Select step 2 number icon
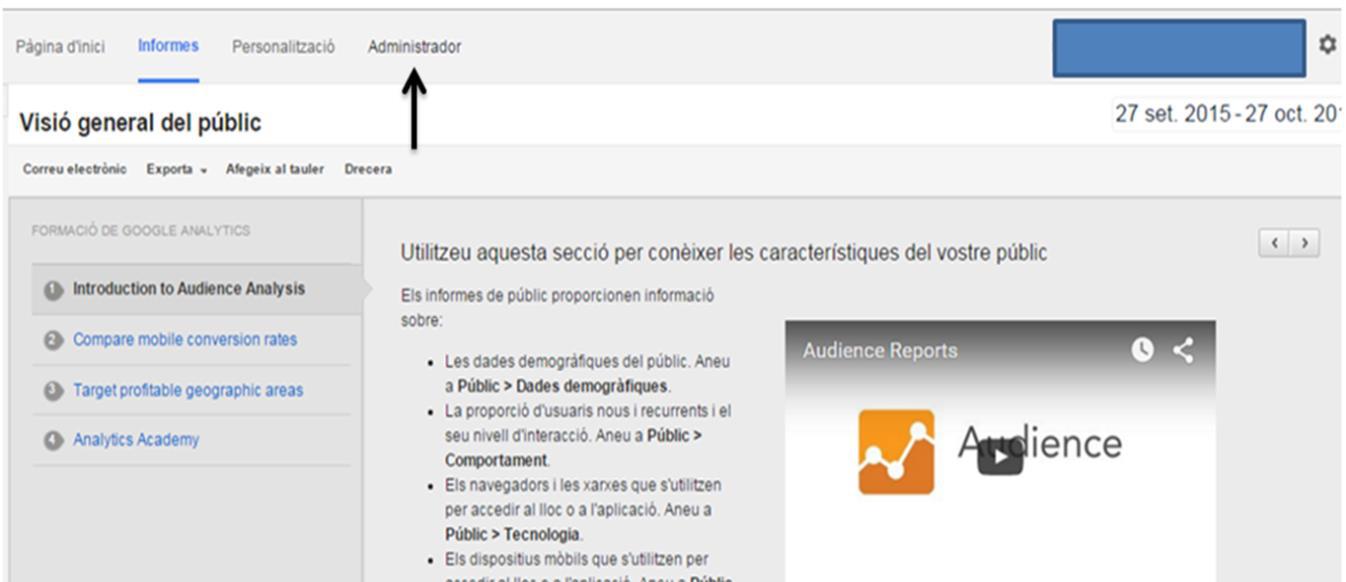1346x582 pixels. point(53,341)
